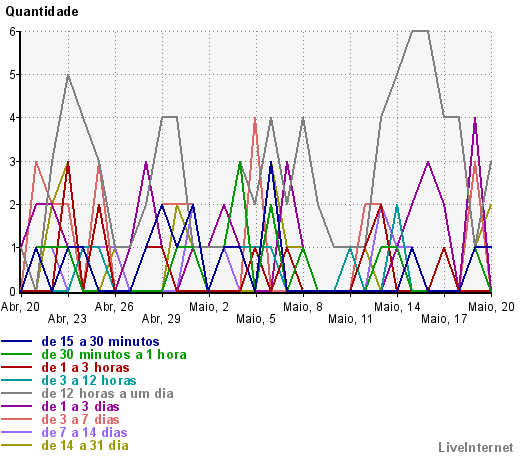Click the light purple legend line swatch
Viewport: 520px width, 457px height.
click(x=16, y=432)
